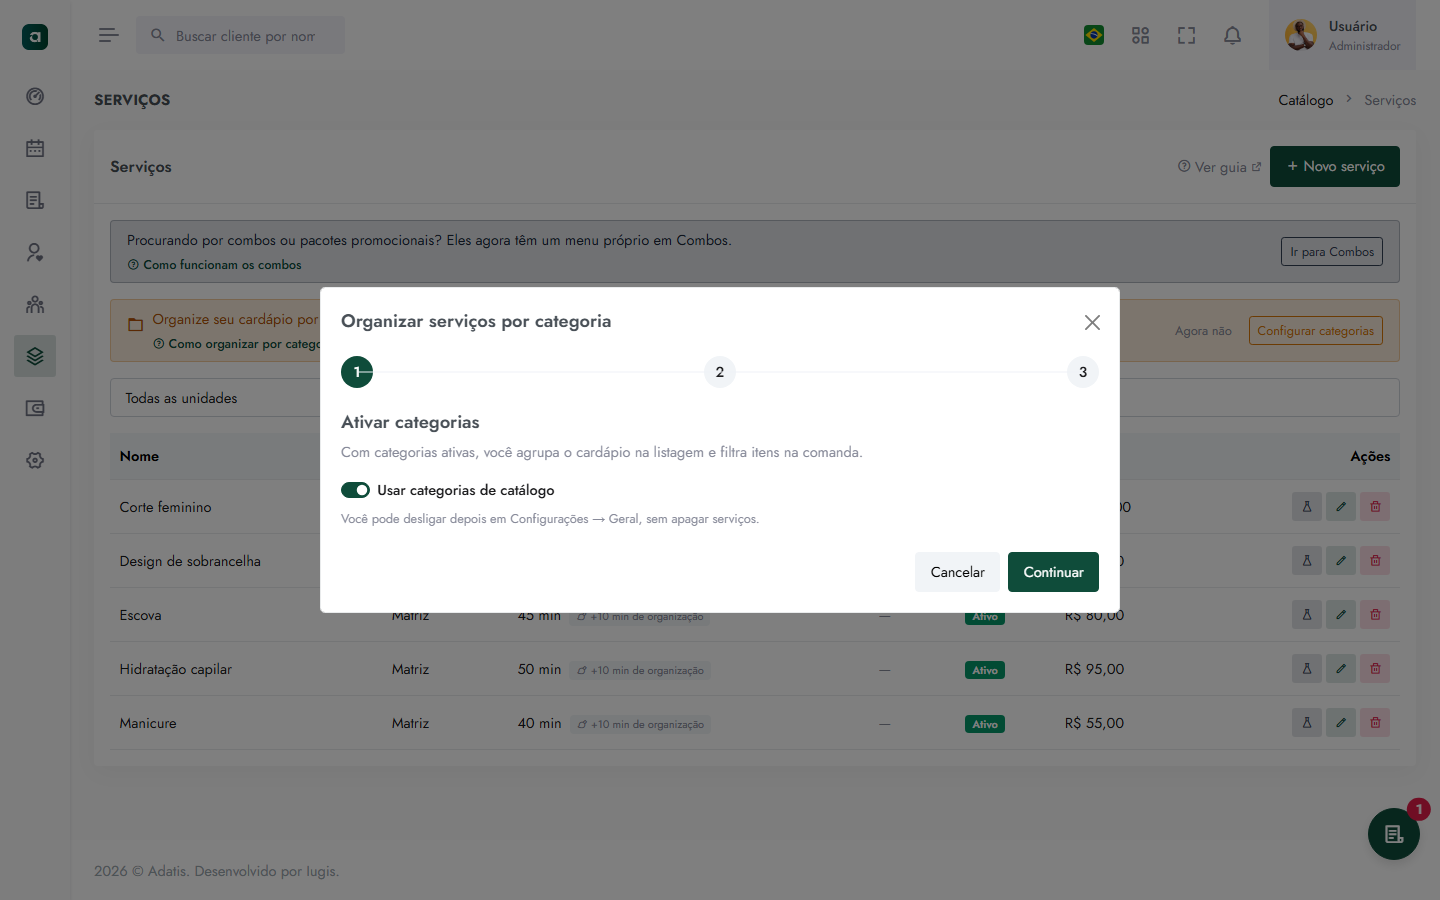
Task: Select the layers catalog icon in sidebar
Action: (x=35, y=356)
